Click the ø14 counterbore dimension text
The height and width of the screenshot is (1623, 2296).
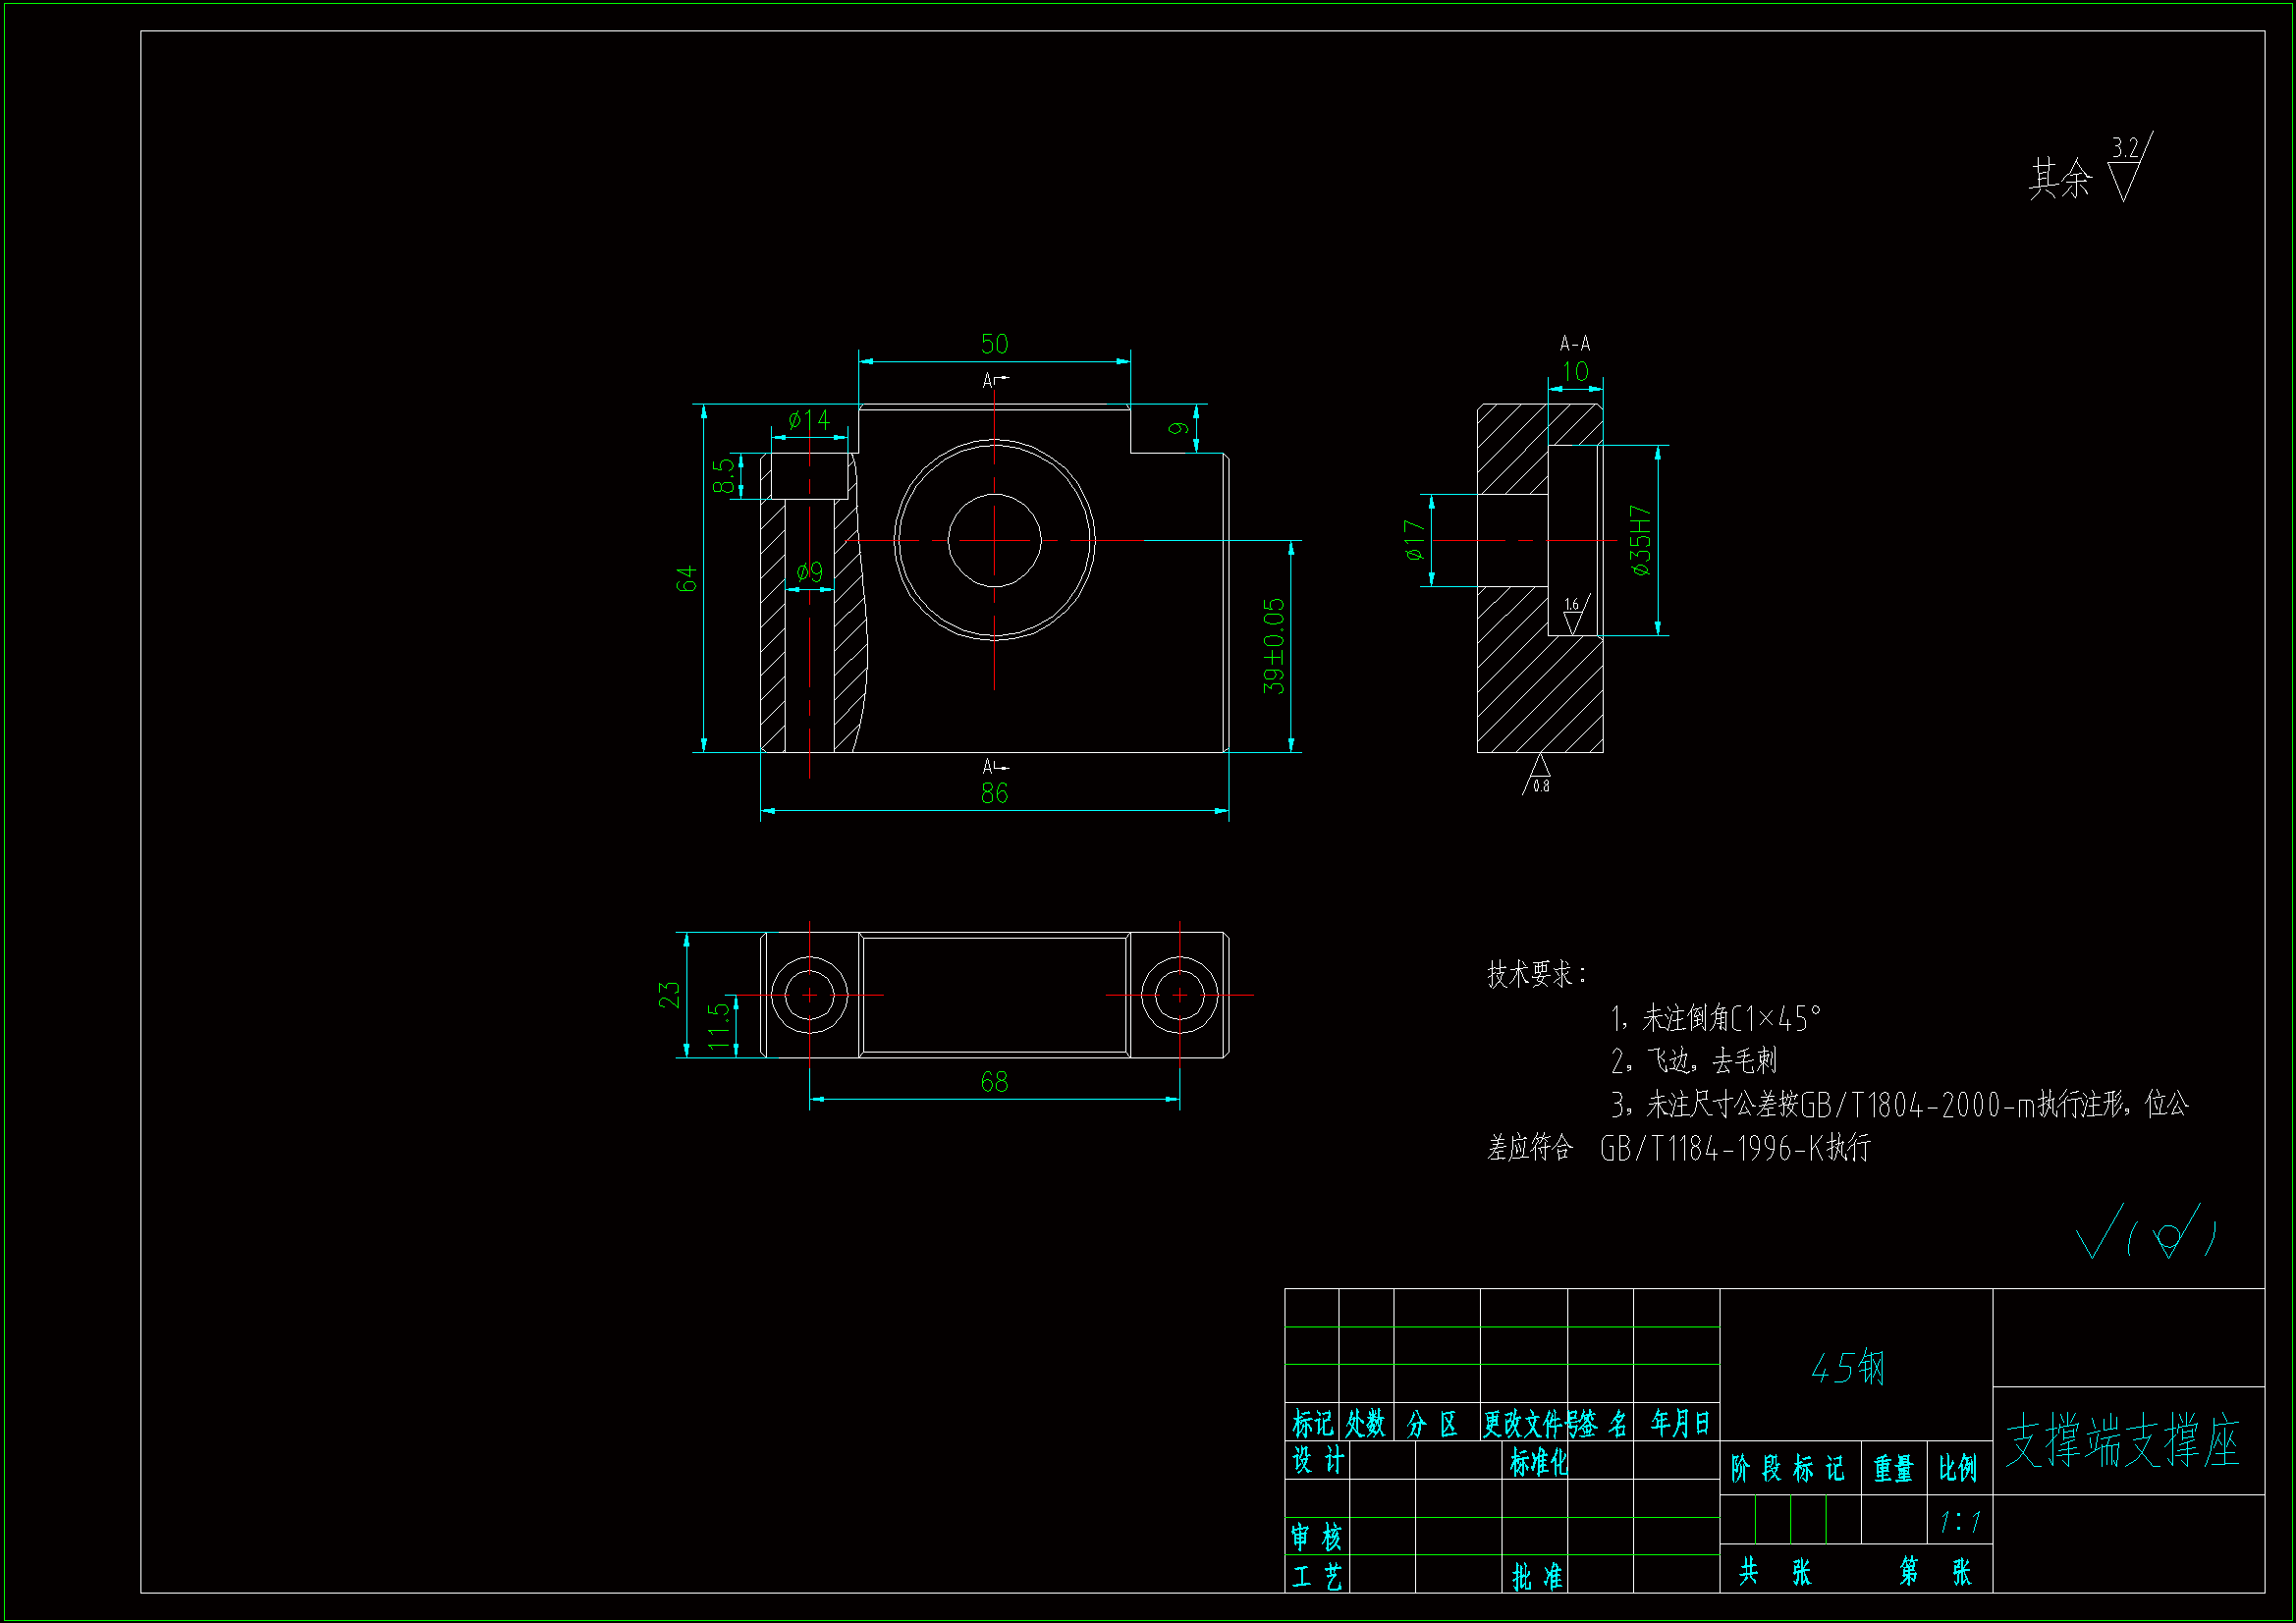[808, 420]
